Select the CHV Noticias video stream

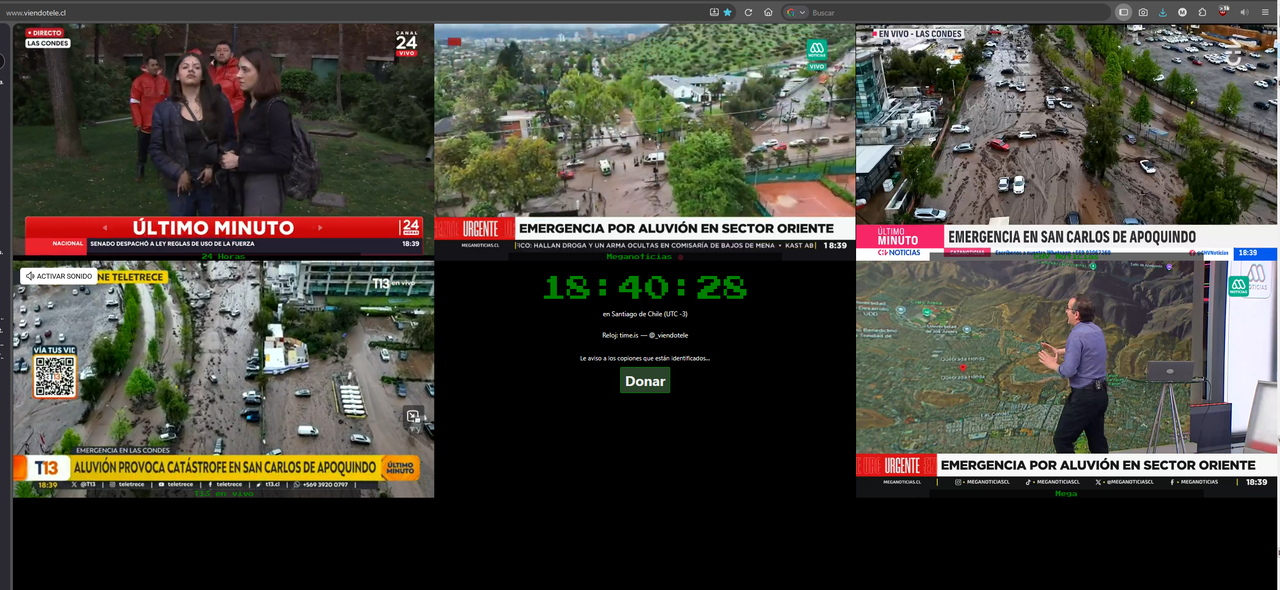(1067, 141)
